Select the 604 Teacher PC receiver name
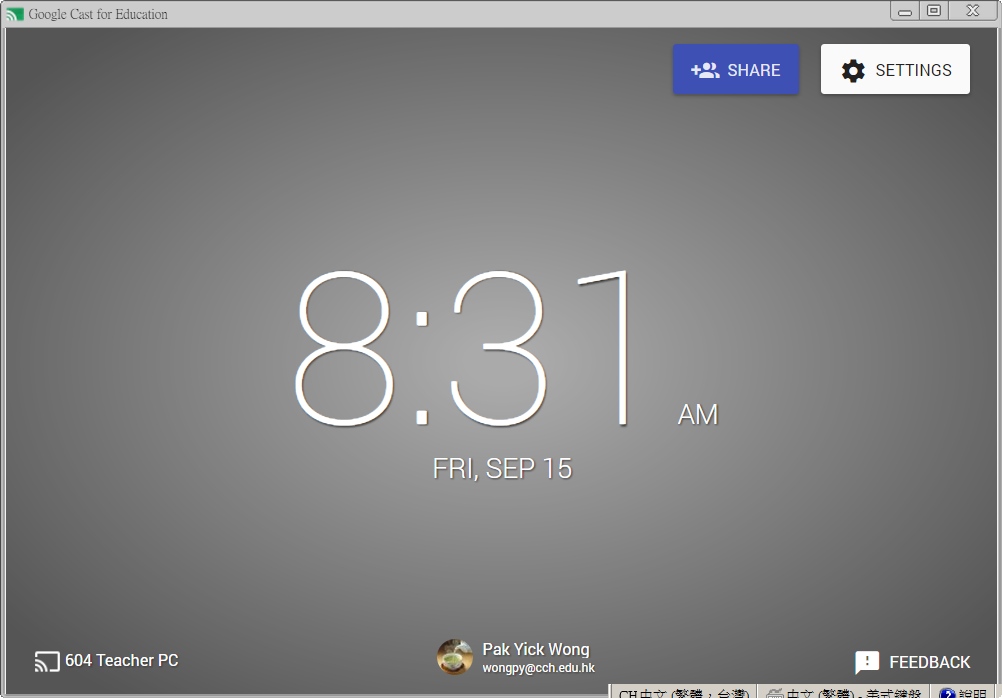1002x698 pixels. pyautogui.click(x=122, y=661)
